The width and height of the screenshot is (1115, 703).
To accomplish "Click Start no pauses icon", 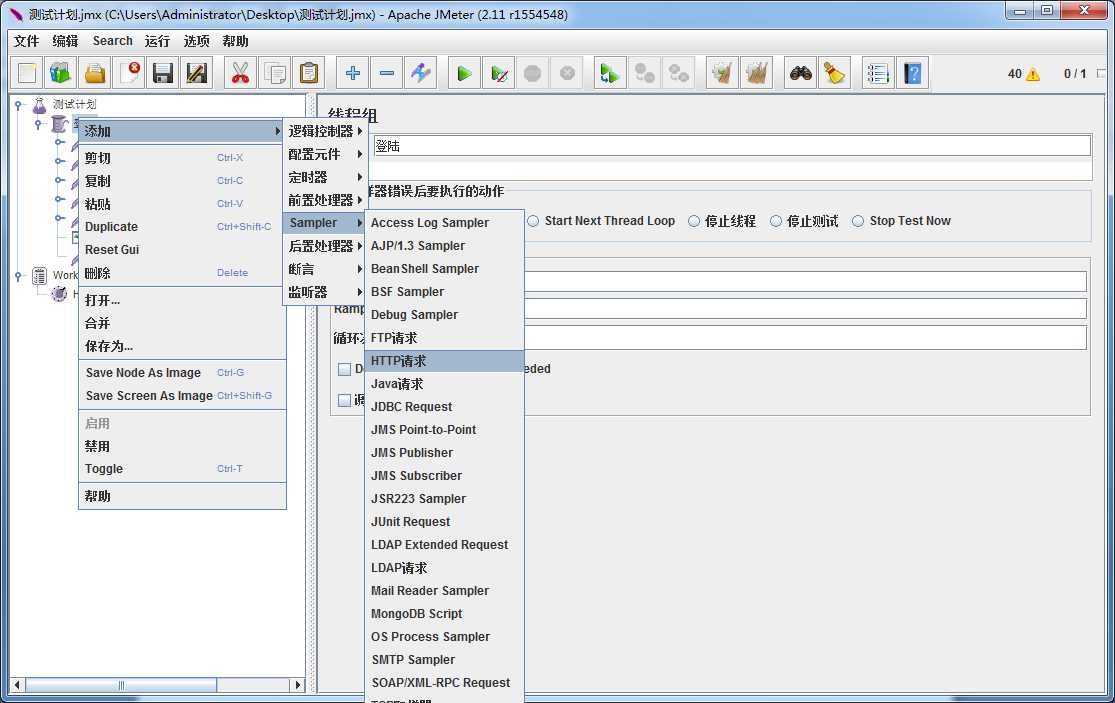I will (x=498, y=73).
